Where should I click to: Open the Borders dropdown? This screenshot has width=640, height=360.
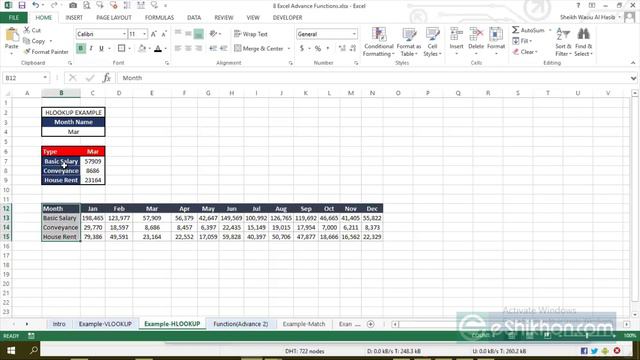coord(129,49)
